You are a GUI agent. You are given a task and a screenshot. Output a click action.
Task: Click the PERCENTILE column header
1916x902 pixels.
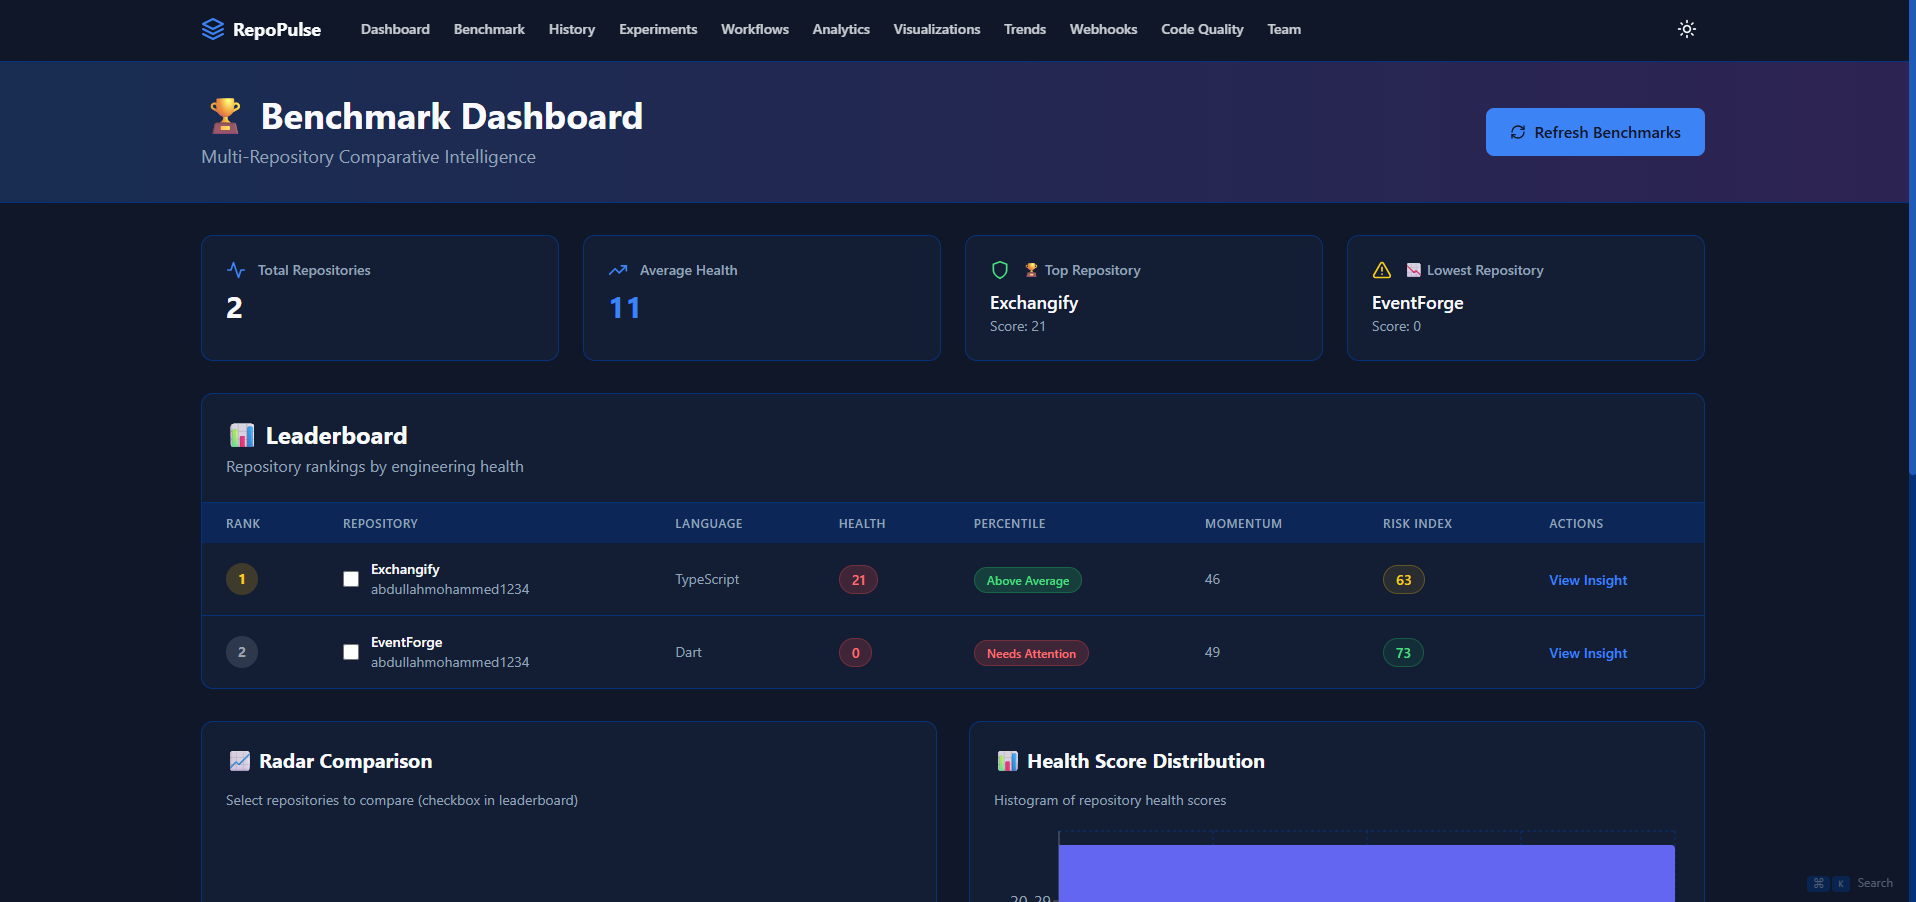pos(1009,523)
